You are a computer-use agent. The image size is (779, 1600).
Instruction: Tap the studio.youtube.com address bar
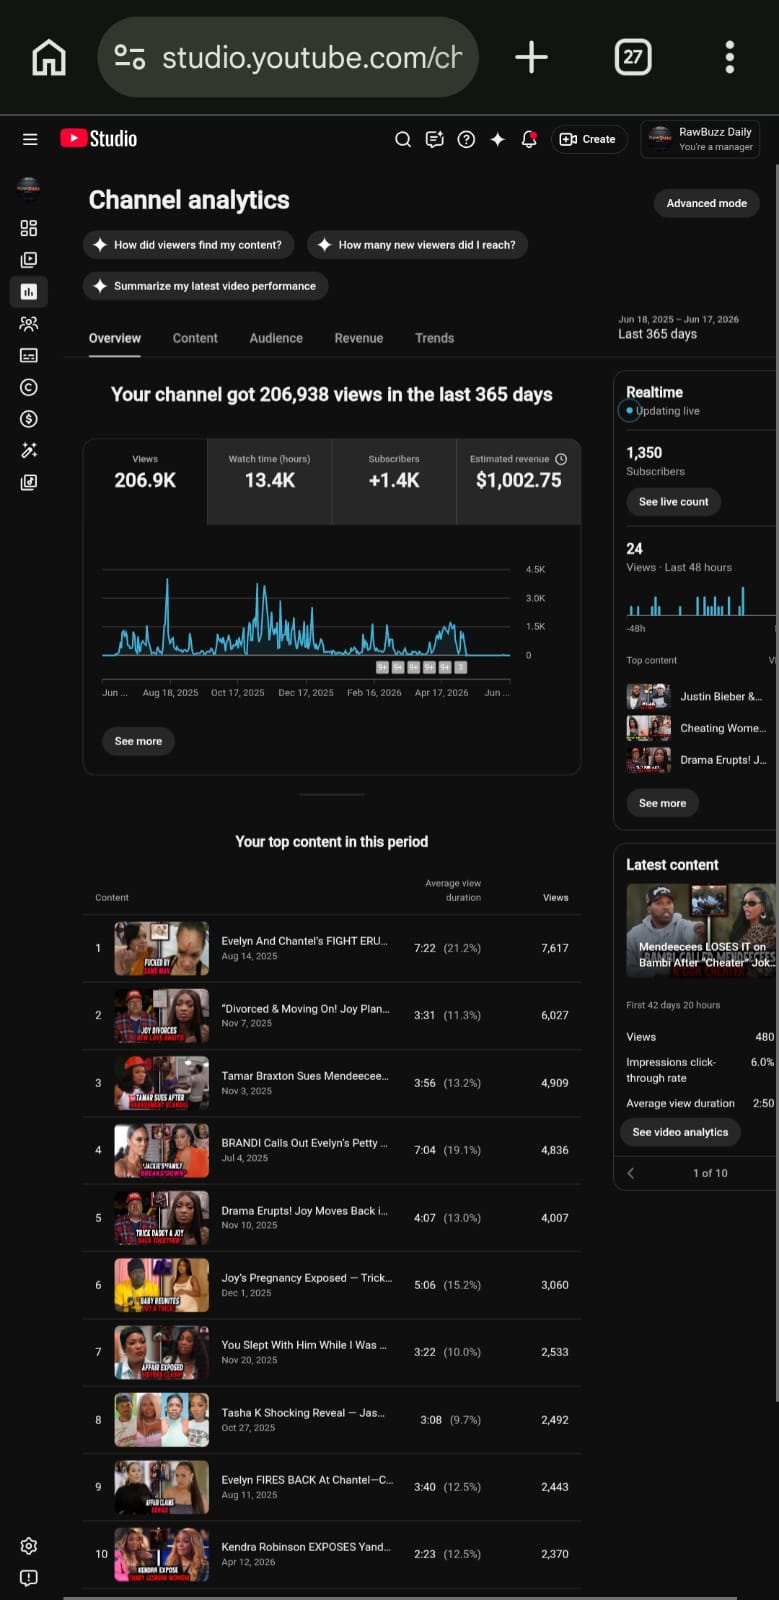[288, 57]
